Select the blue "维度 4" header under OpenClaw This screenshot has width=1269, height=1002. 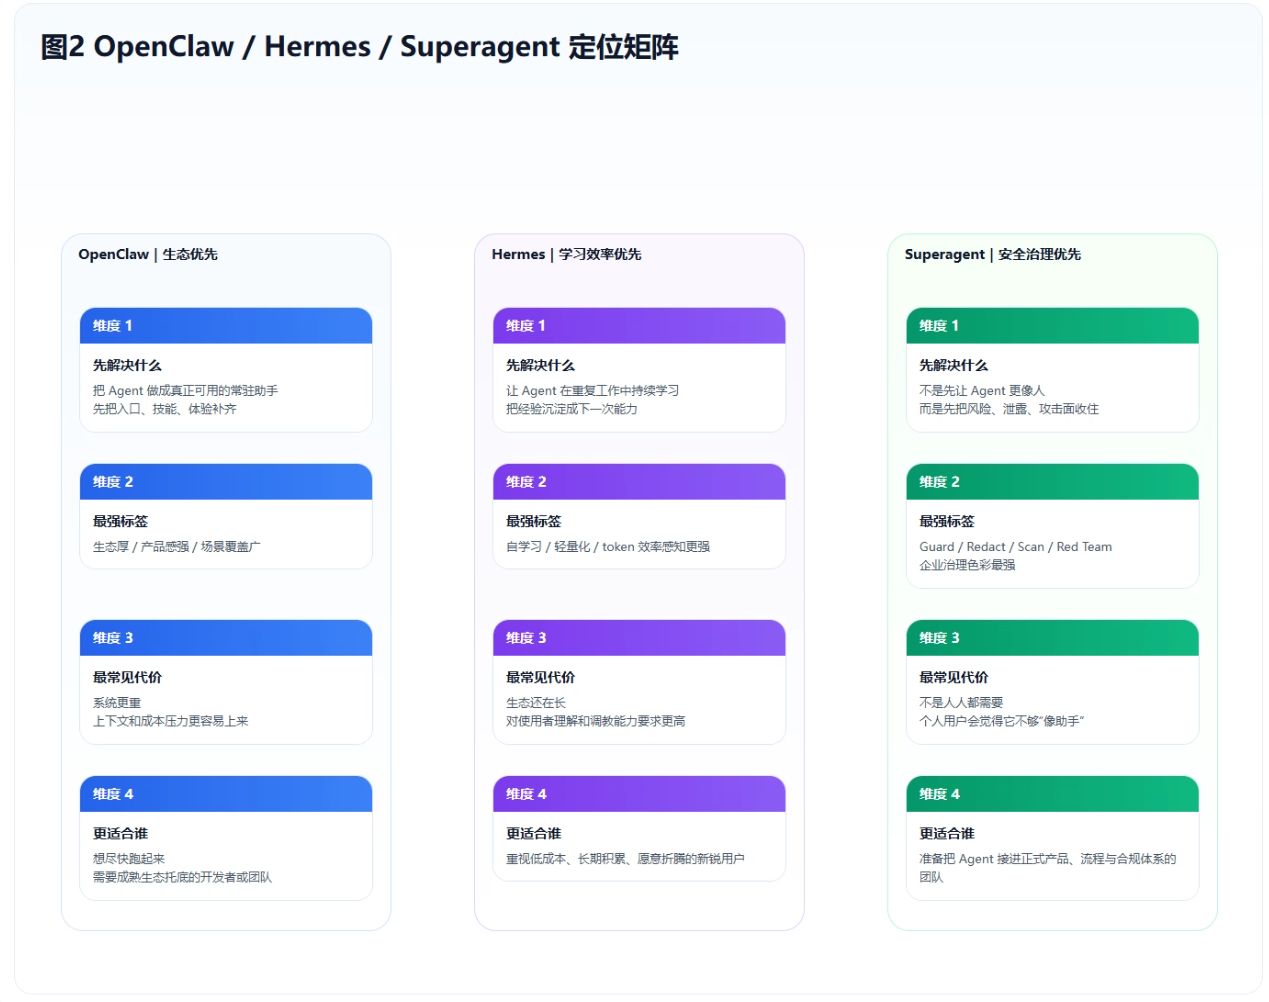[226, 794]
